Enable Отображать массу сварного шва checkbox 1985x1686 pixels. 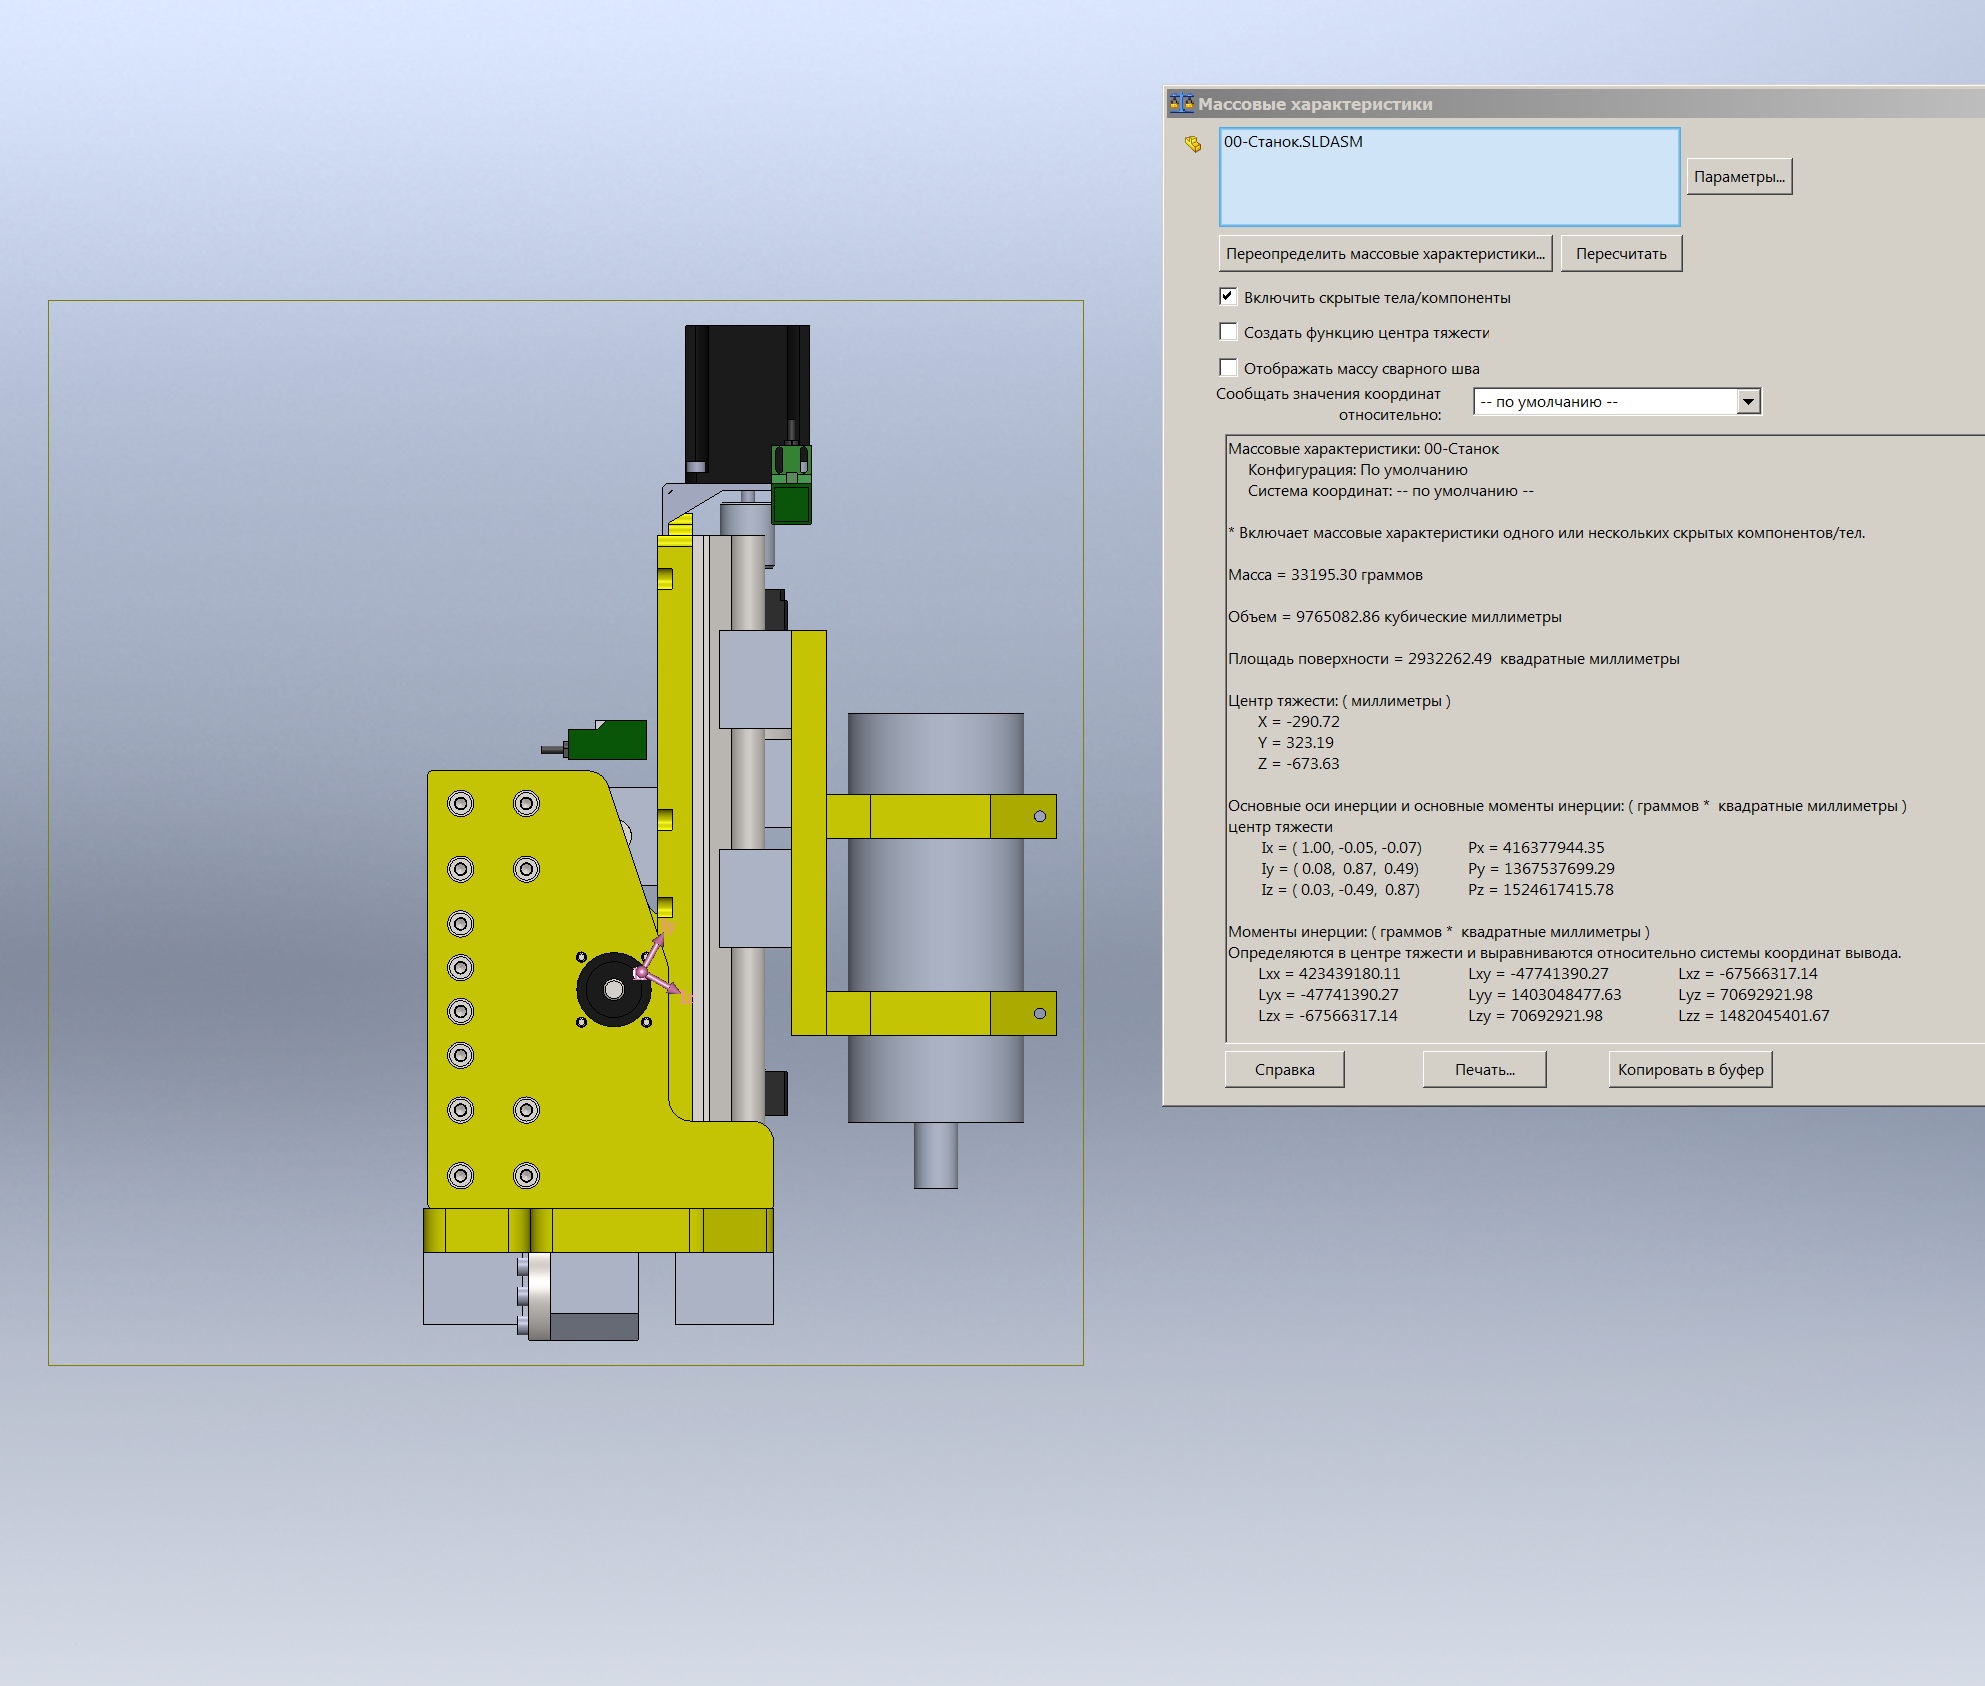click(x=1228, y=367)
